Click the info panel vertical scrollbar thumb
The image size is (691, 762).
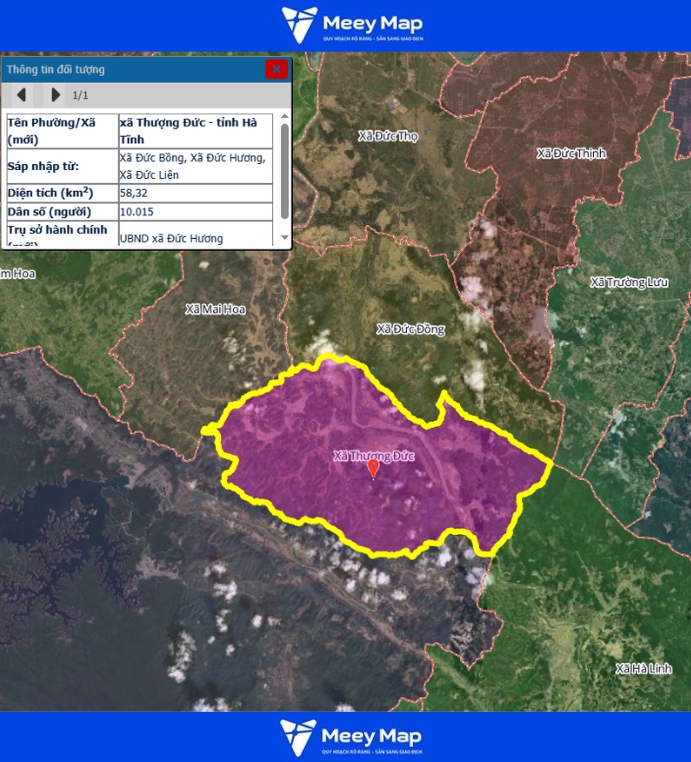pos(284,170)
